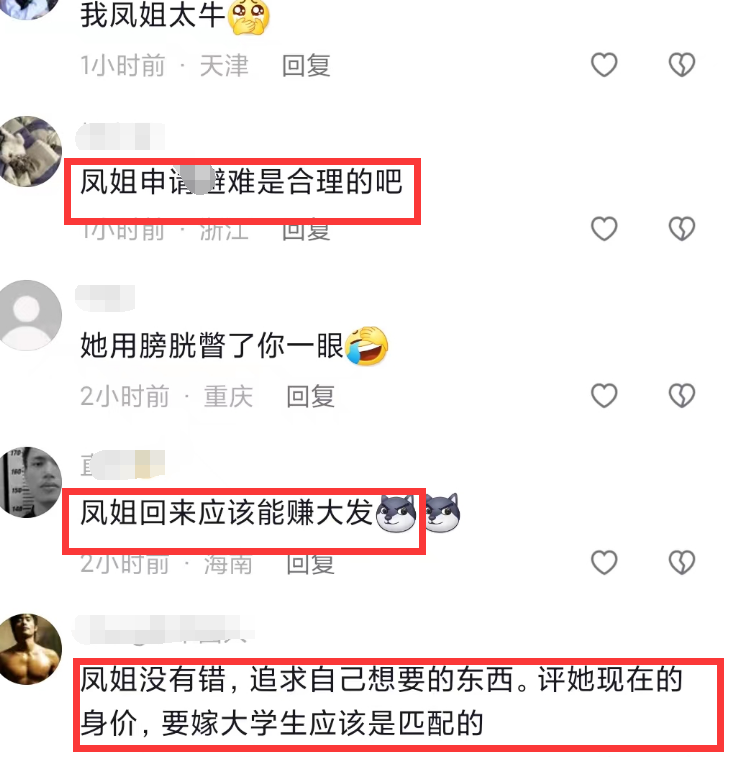Reply to the Tianjin comment via 回复
Image resolution: width=754 pixels, height=757 pixels.
click(x=307, y=66)
